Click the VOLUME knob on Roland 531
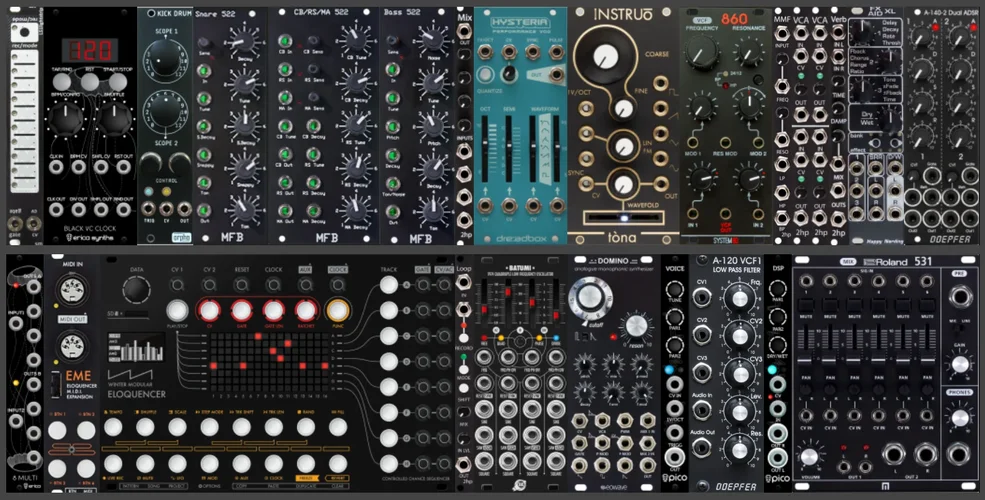This screenshot has height=500, width=985. pos(810,458)
